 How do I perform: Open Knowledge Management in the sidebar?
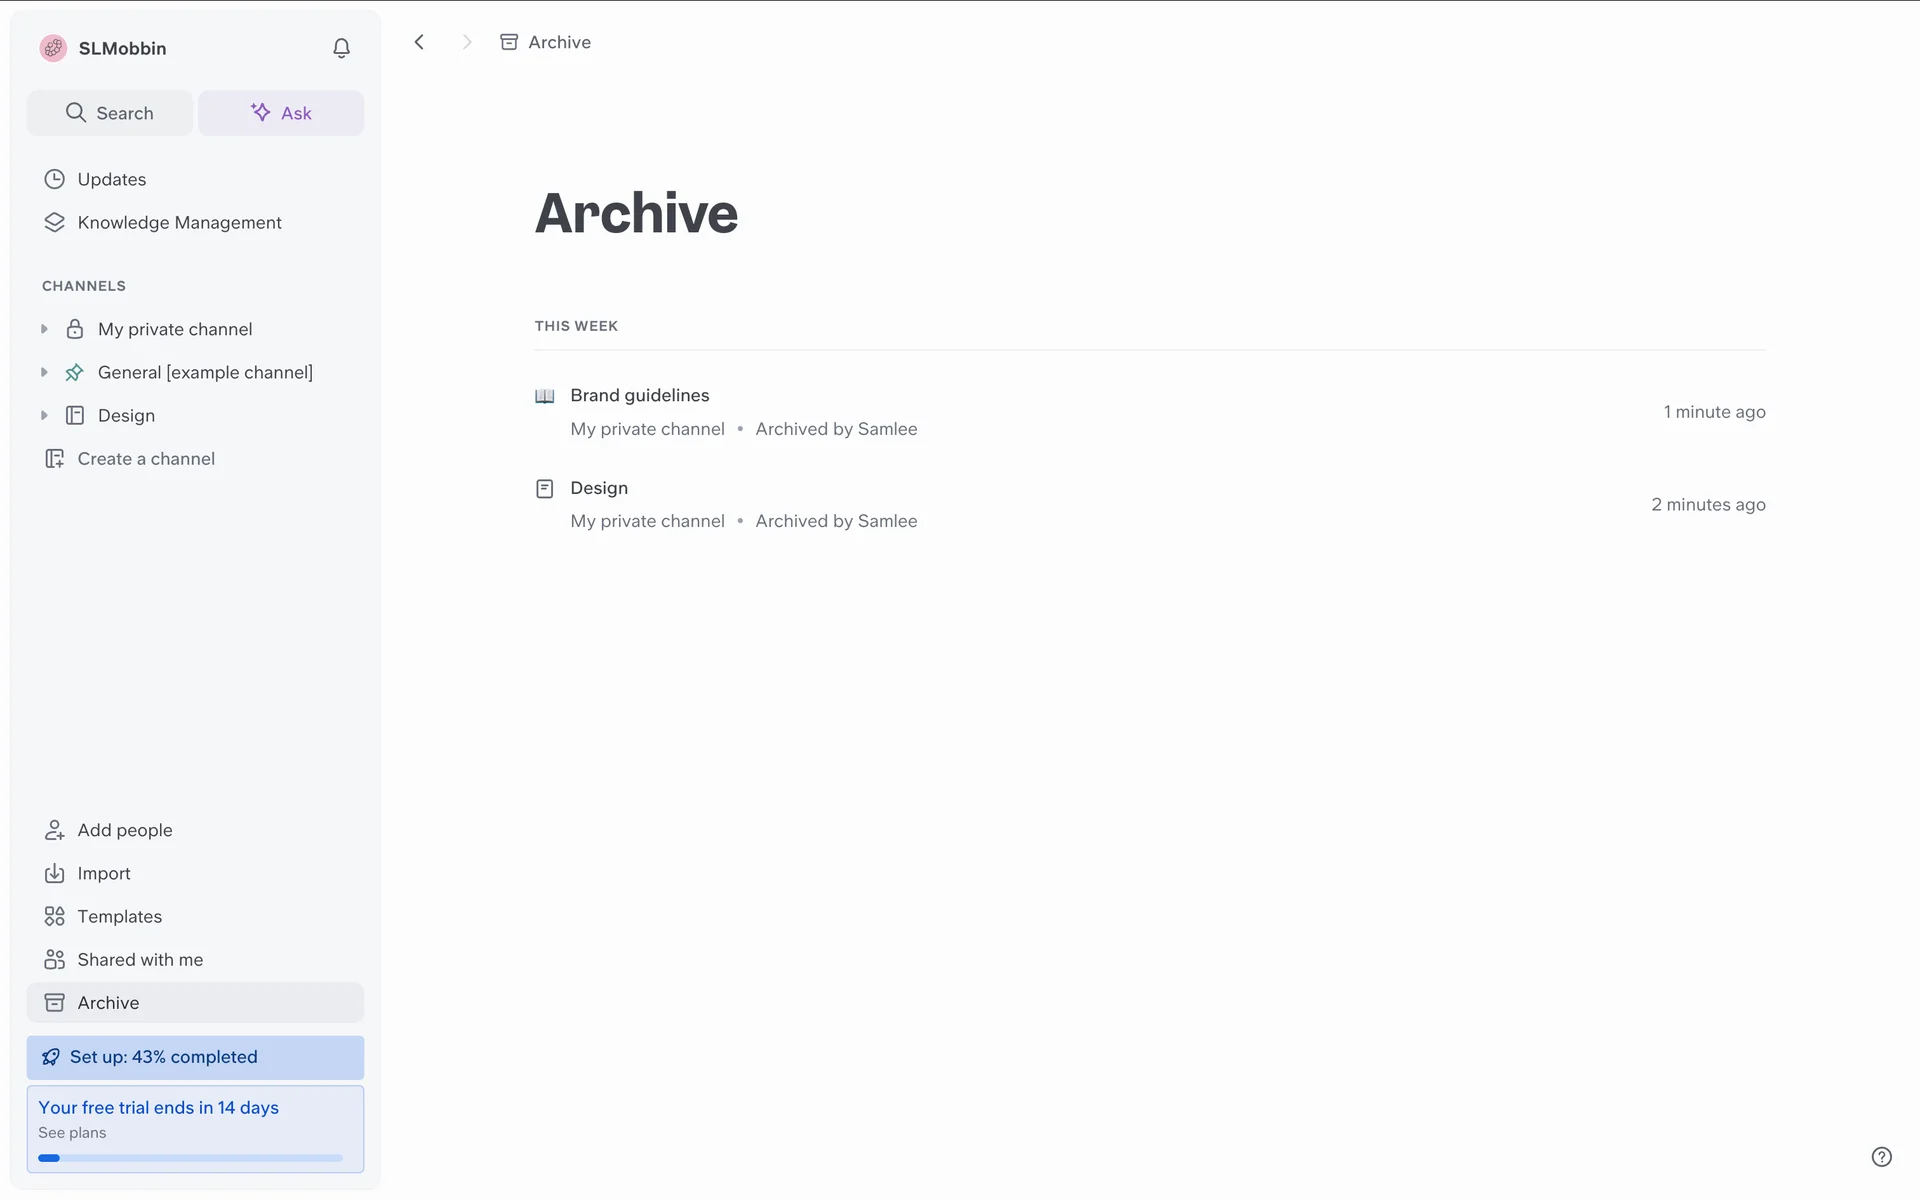pyautogui.click(x=179, y=222)
